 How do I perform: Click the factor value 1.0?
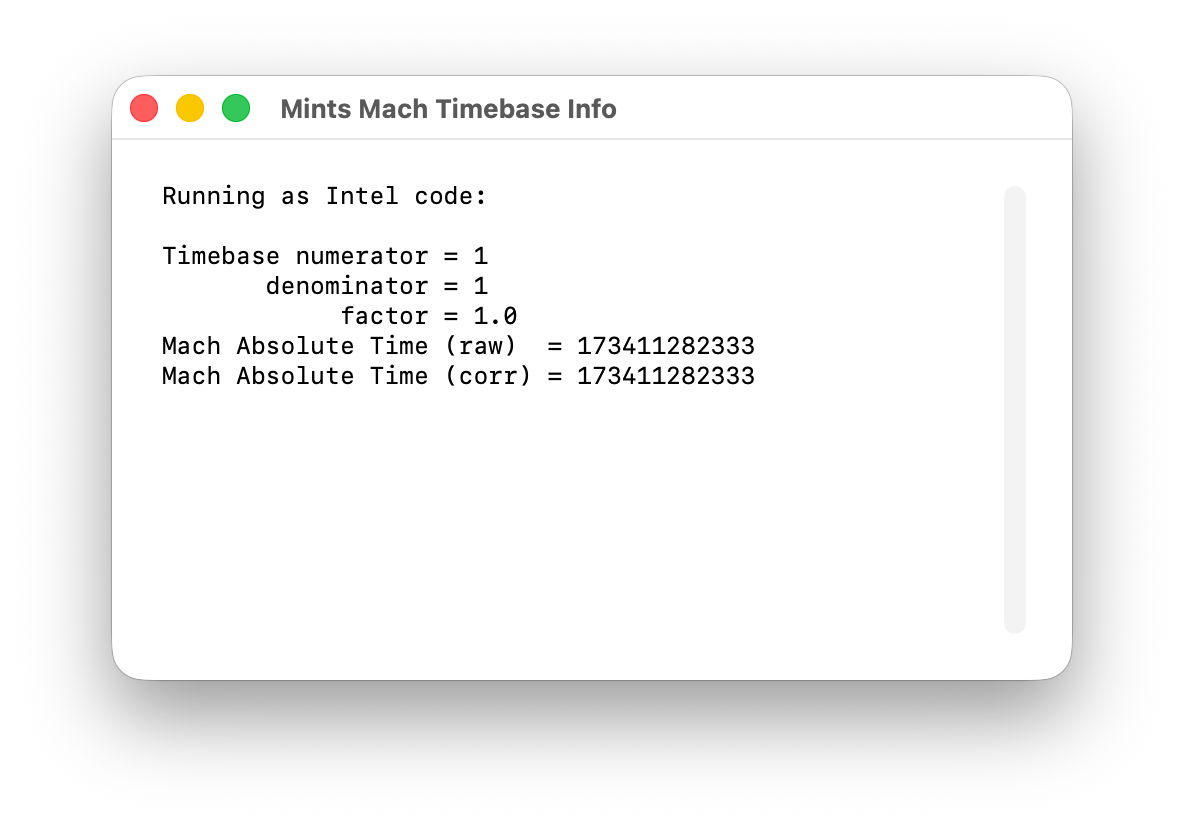[495, 316]
